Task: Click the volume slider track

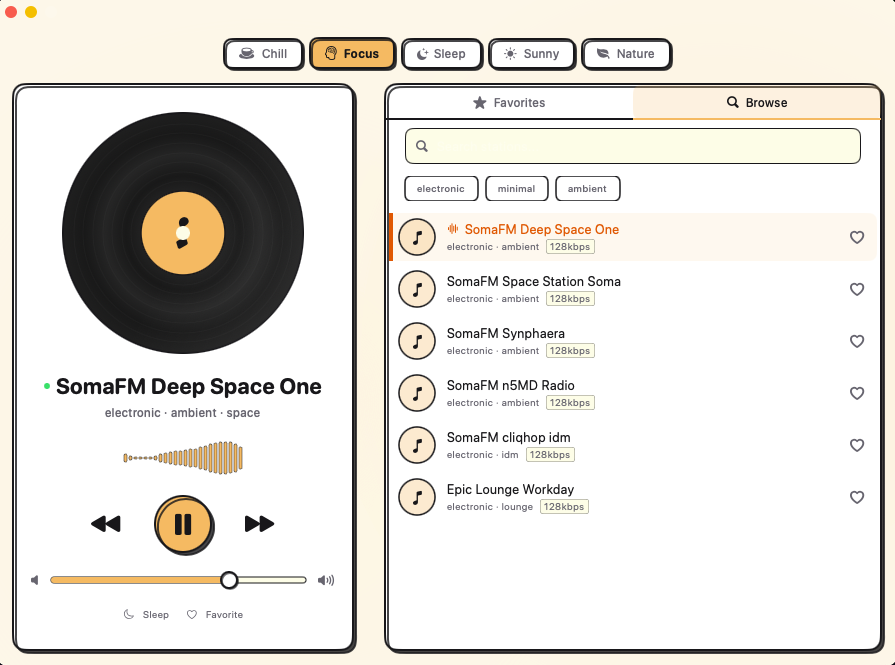Action: (178, 581)
